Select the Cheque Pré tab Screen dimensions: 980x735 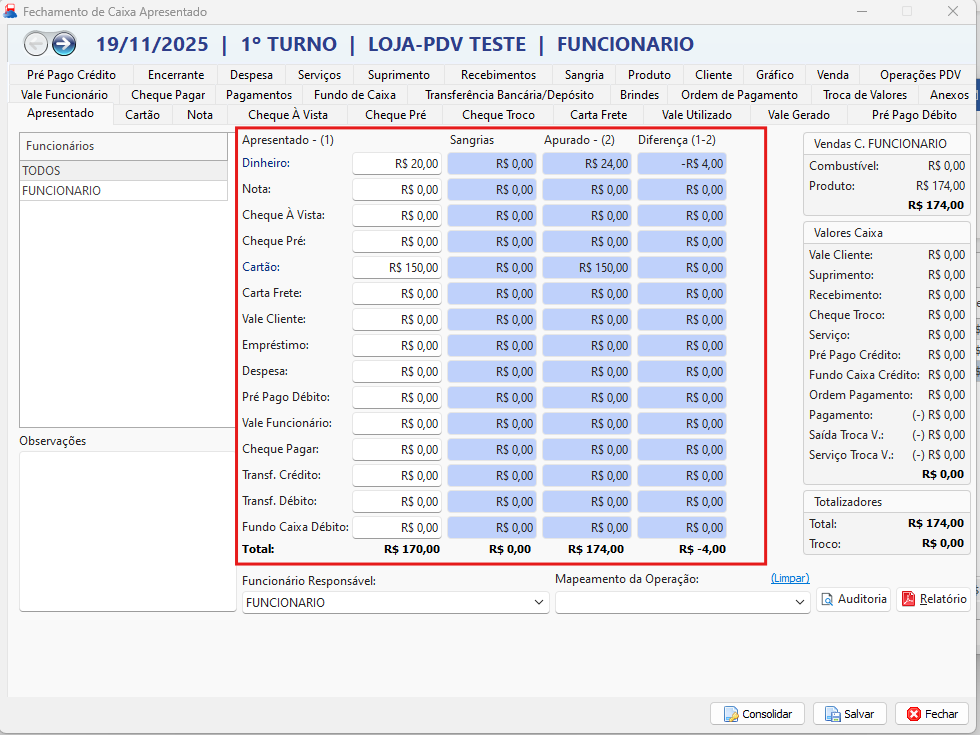(x=395, y=115)
